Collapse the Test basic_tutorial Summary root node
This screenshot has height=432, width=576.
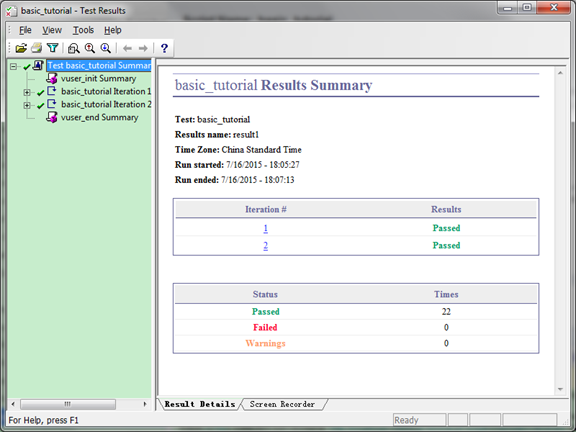coord(14,66)
